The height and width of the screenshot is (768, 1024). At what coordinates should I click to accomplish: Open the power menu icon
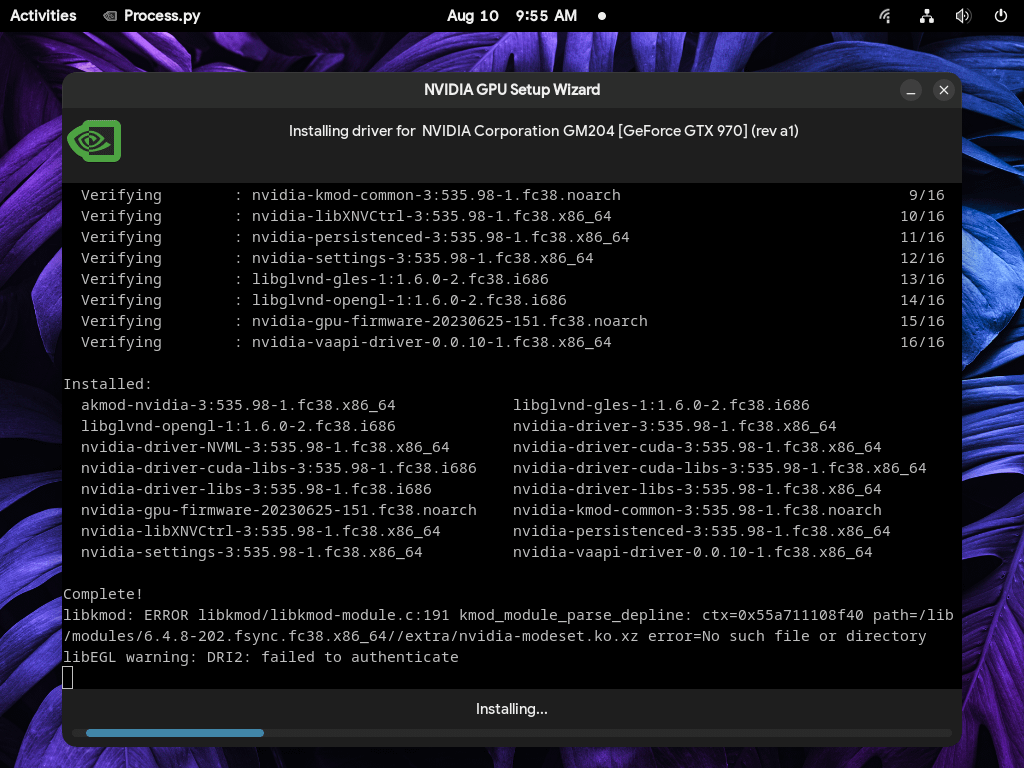point(1000,16)
